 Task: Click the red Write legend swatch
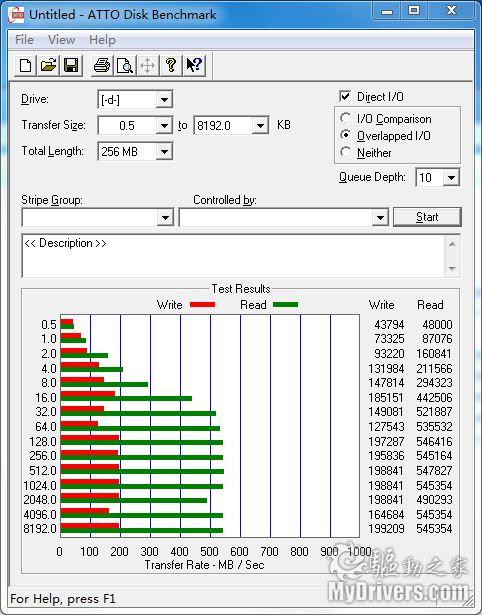coord(202,304)
